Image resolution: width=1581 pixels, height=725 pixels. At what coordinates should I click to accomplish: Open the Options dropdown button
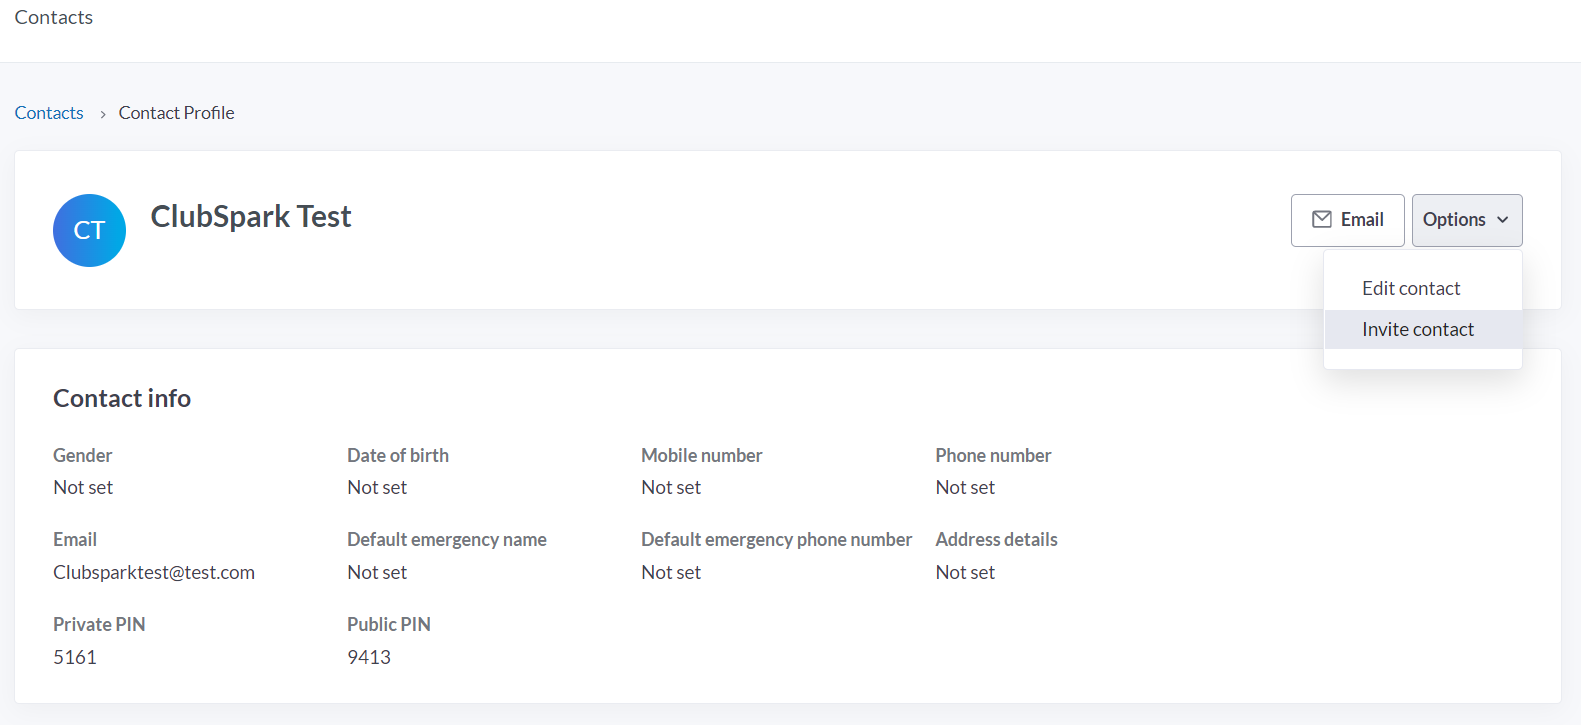(1467, 220)
